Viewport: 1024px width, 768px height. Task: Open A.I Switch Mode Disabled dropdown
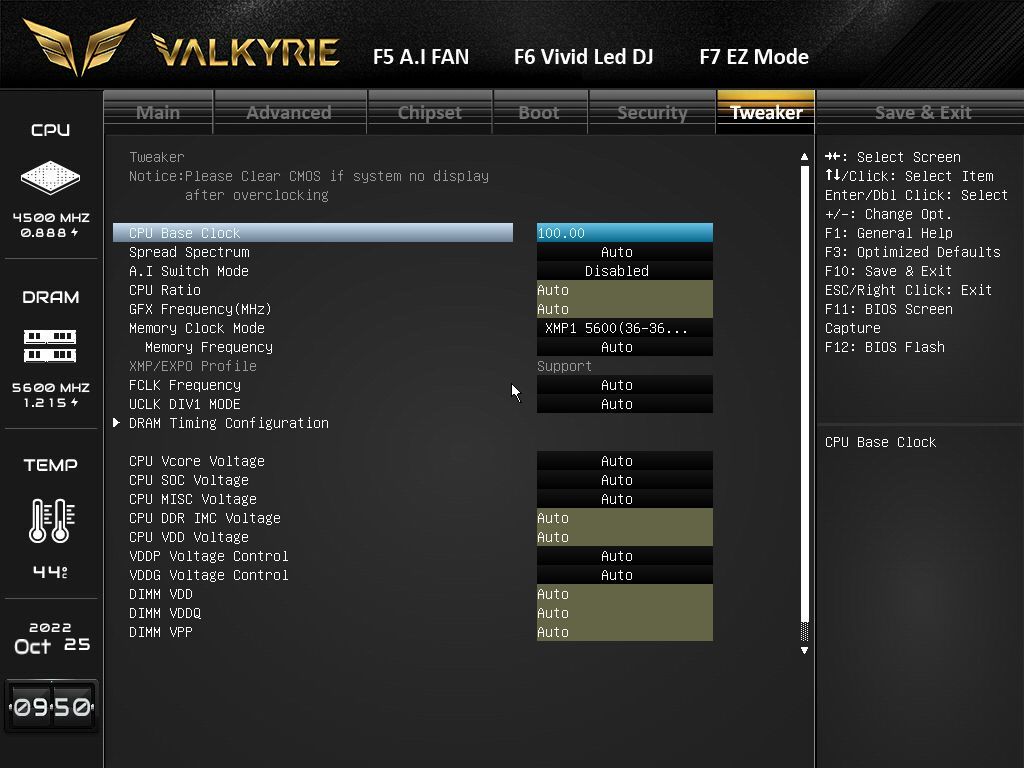click(x=624, y=271)
